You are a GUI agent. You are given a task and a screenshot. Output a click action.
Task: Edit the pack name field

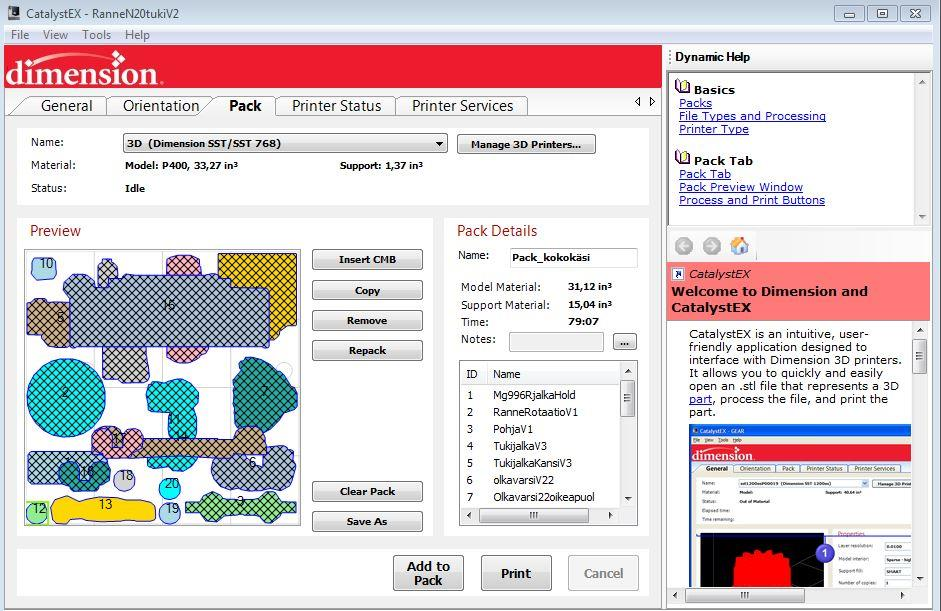[574, 257]
